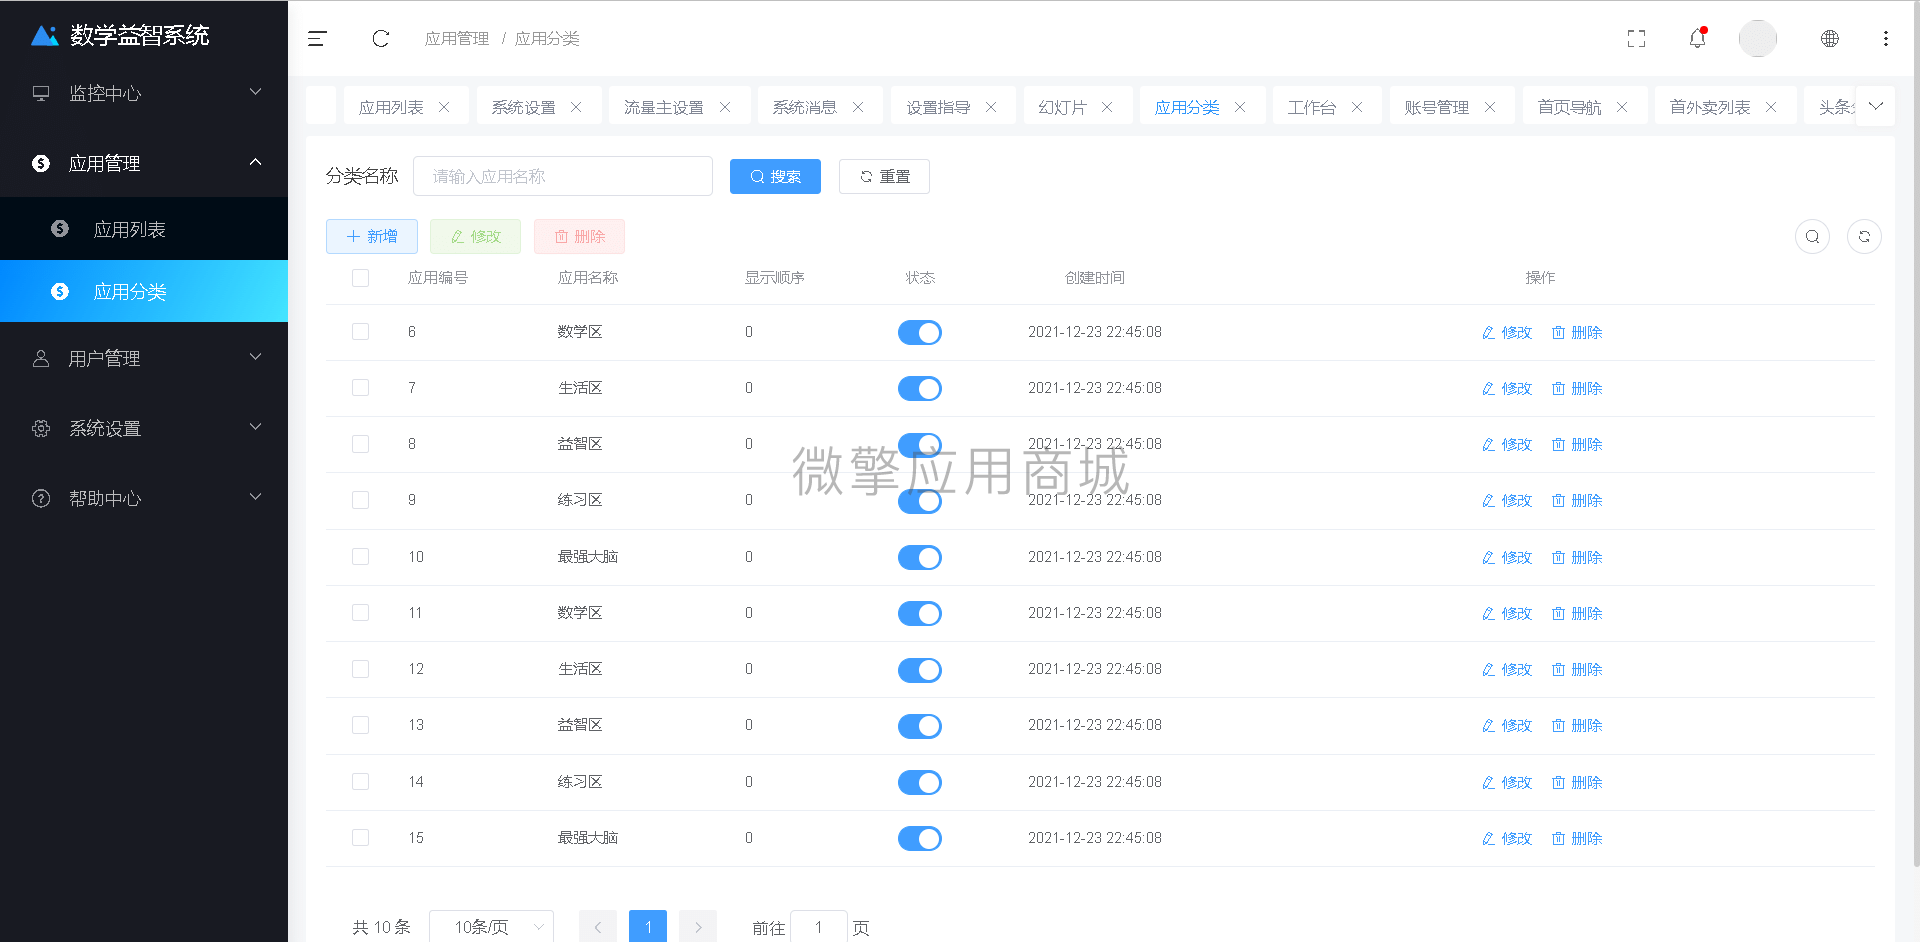
Task: Collapse the sidebar with hamburger icon
Action: [317, 38]
